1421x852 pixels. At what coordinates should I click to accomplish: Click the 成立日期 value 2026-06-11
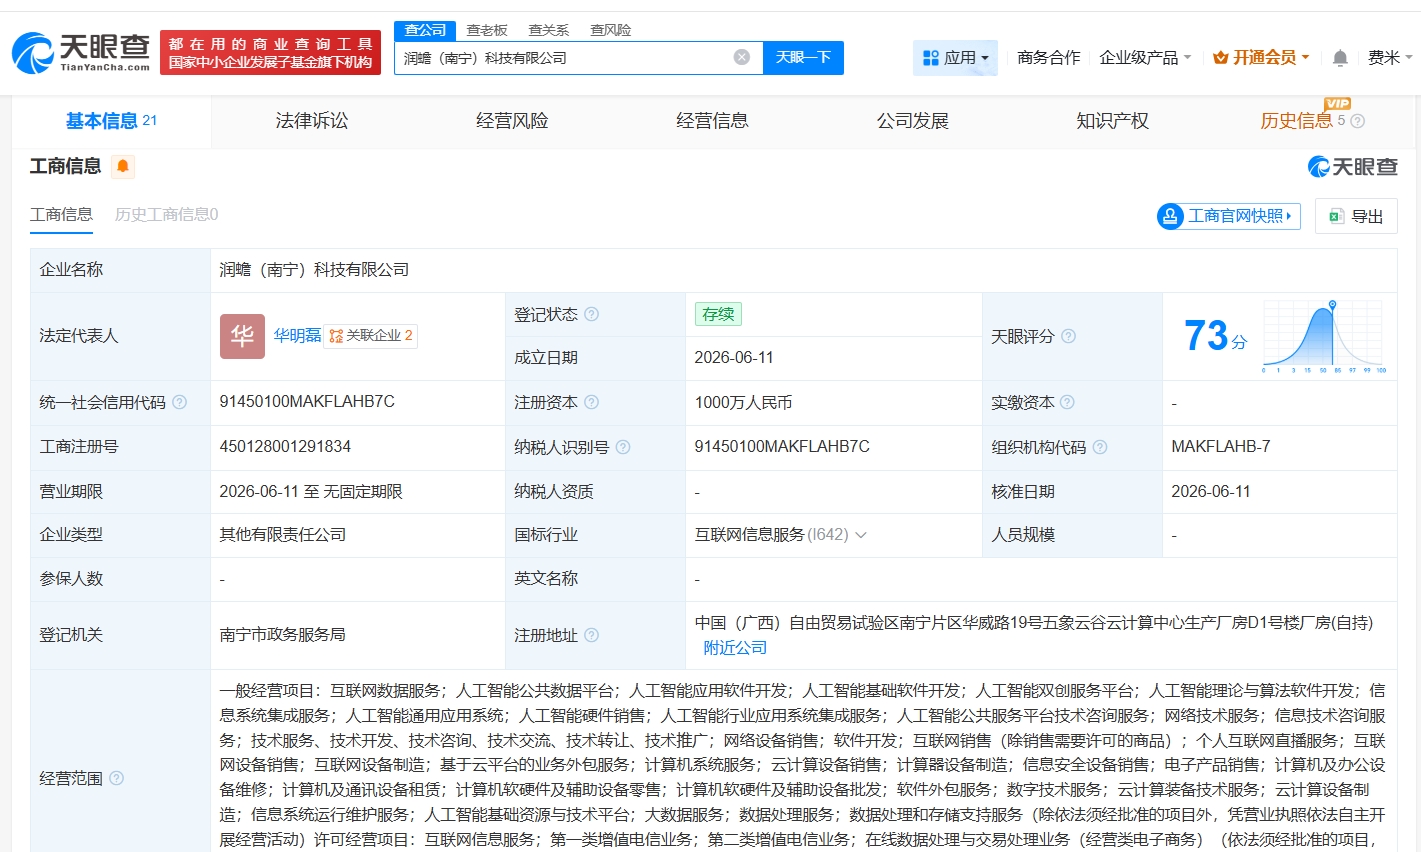[x=734, y=358]
